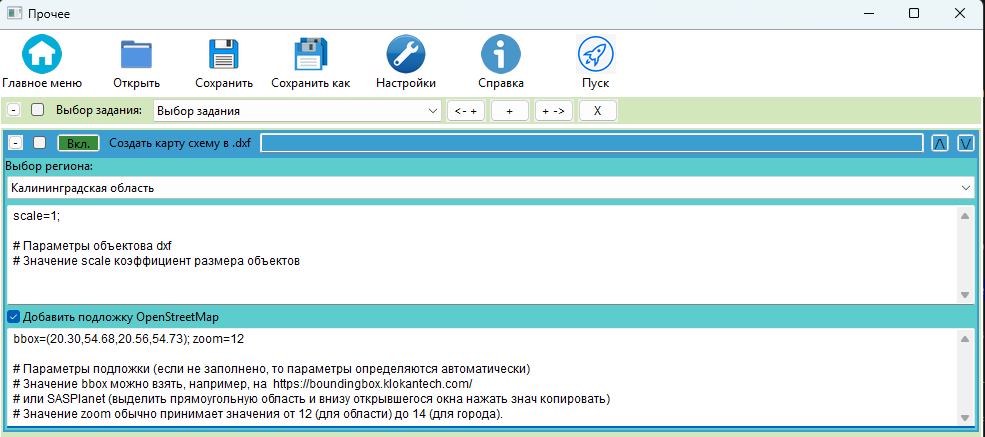This screenshot has width=985, height=437.
Task: Click the 'или SASPlanet' comment line
Action: (x=312, y=399)
